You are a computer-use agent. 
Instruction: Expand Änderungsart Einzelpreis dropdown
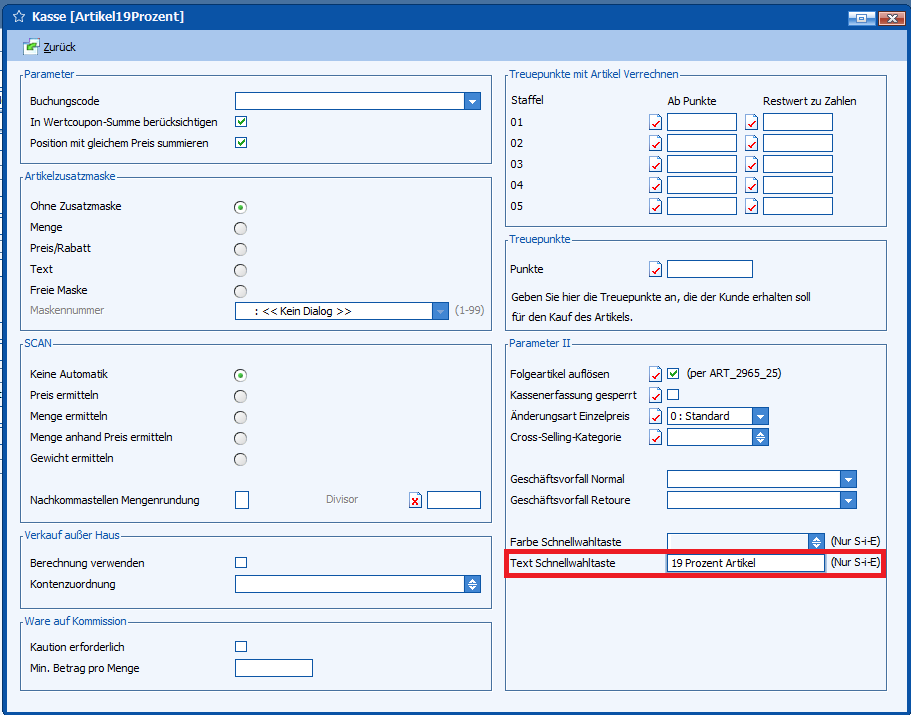click(x=760, y=416)
